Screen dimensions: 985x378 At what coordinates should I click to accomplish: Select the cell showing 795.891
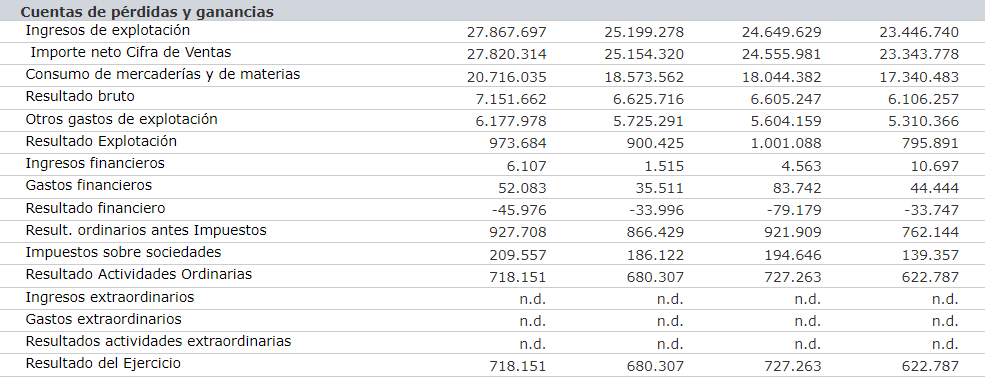click(x=930, y=143)
